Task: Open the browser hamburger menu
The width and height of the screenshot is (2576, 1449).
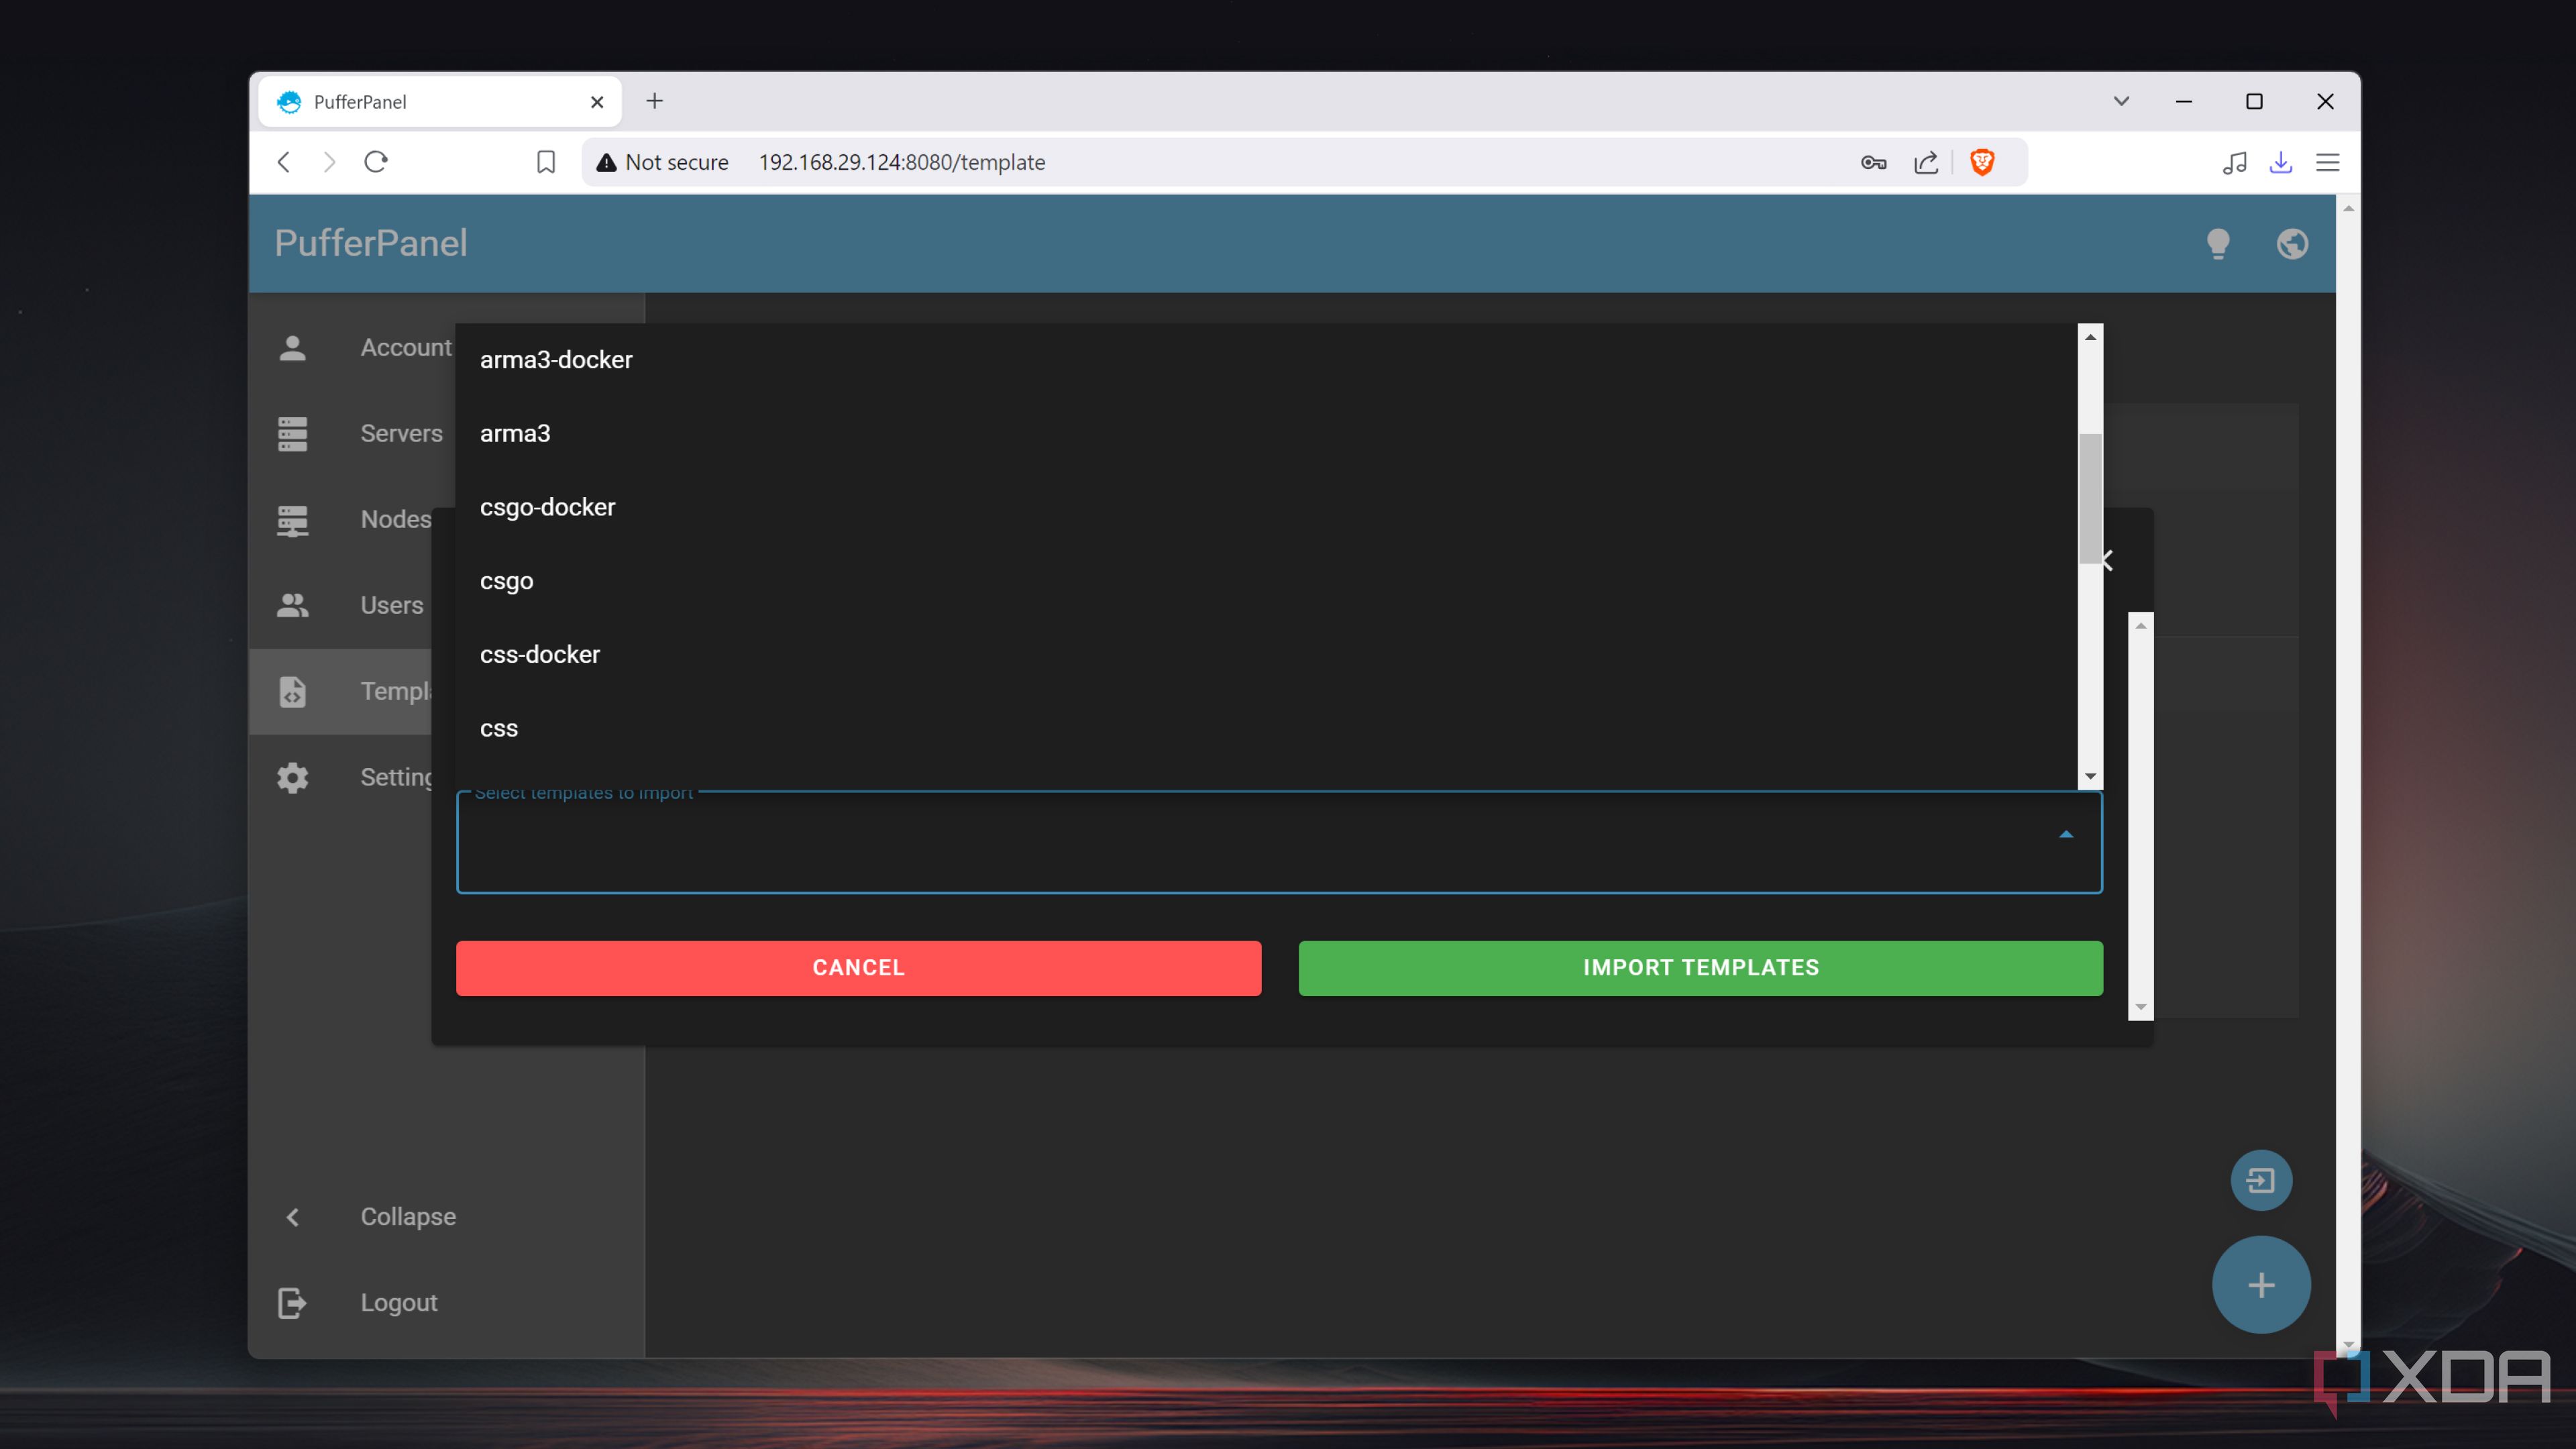Action: pyautogui.click(x=2328, y=162)
